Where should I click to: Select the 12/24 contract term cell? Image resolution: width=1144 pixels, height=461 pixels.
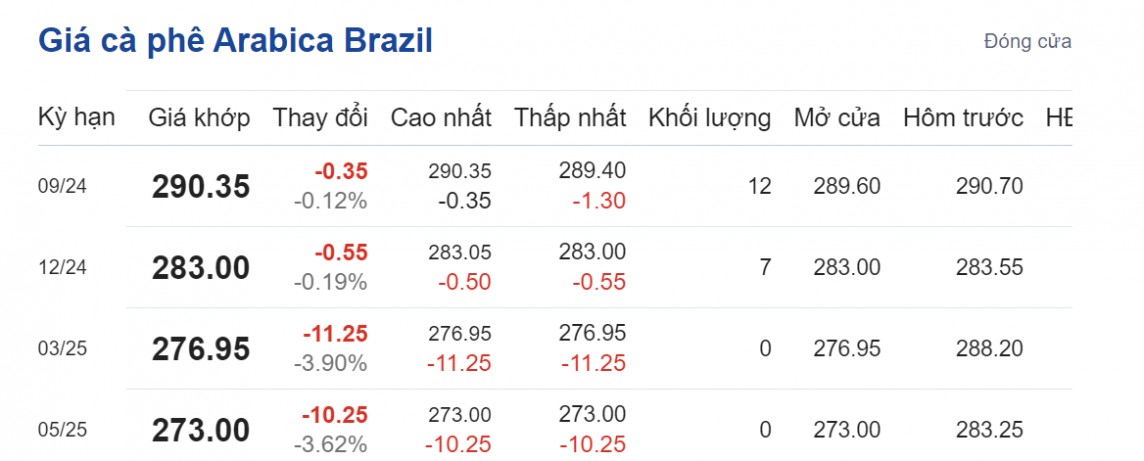(x=62, y=267)
